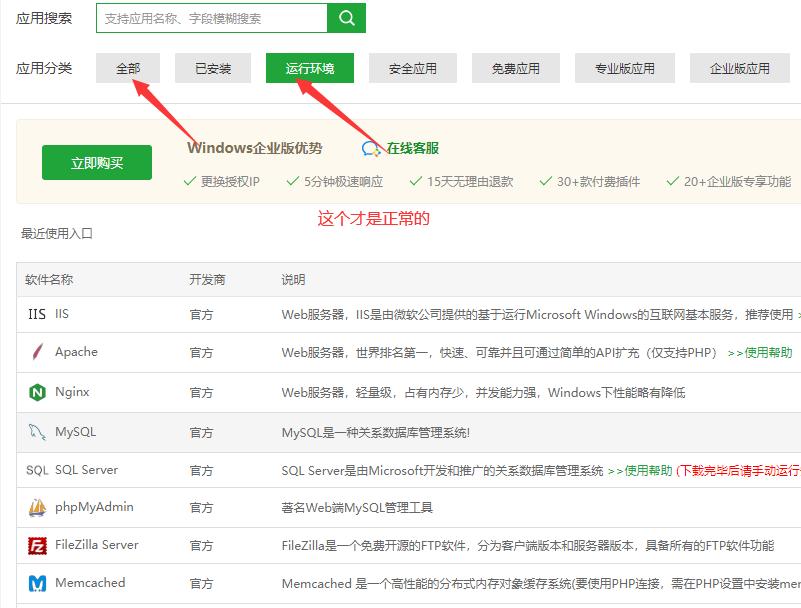Click the phpMyAdmin software name
The width and height of the screenshot is (801, 608).
95,507
